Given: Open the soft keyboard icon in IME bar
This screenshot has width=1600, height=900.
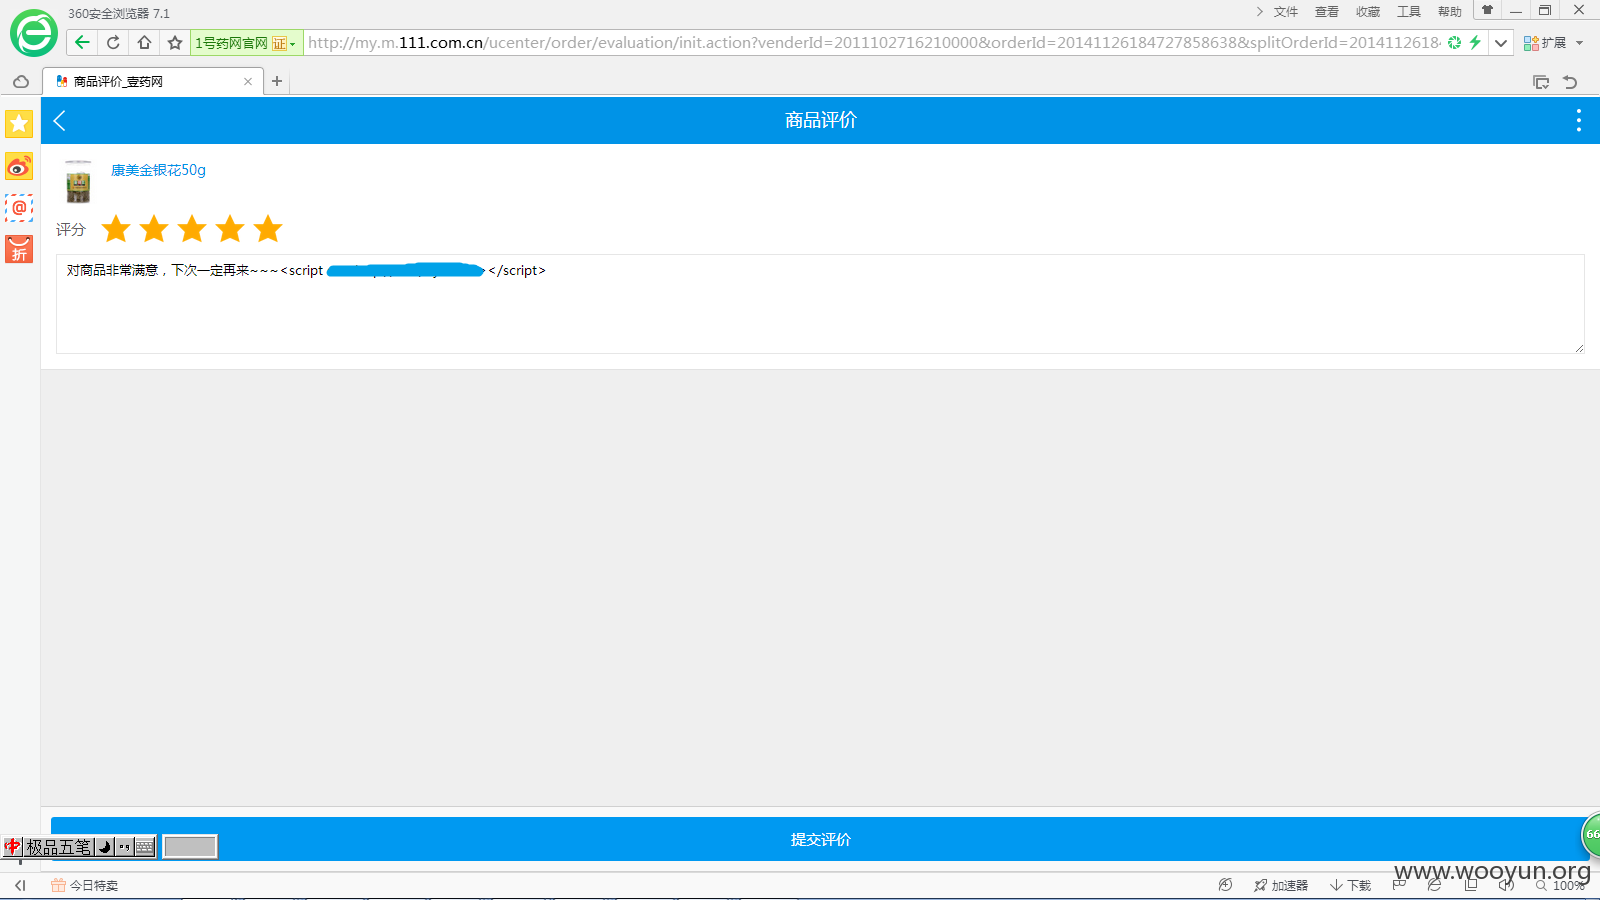Looking at the screenshot, I should [x=145, y=847].
